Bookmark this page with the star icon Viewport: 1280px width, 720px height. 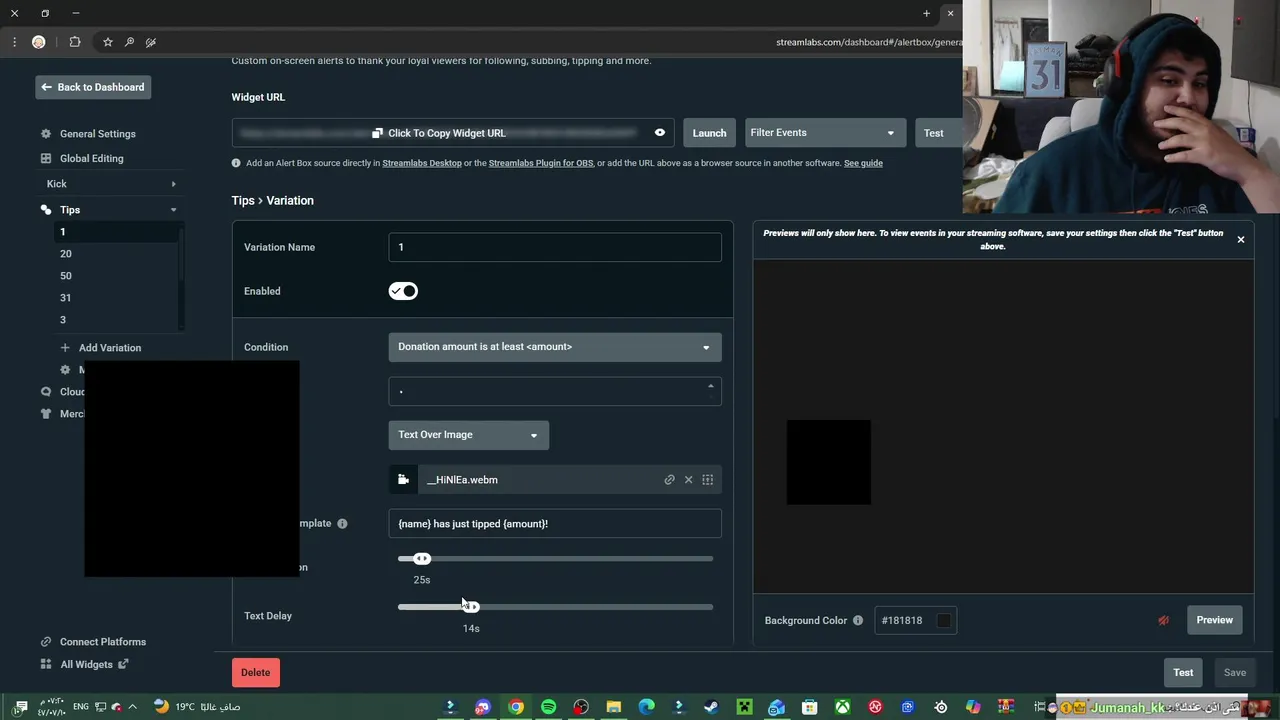107,42
